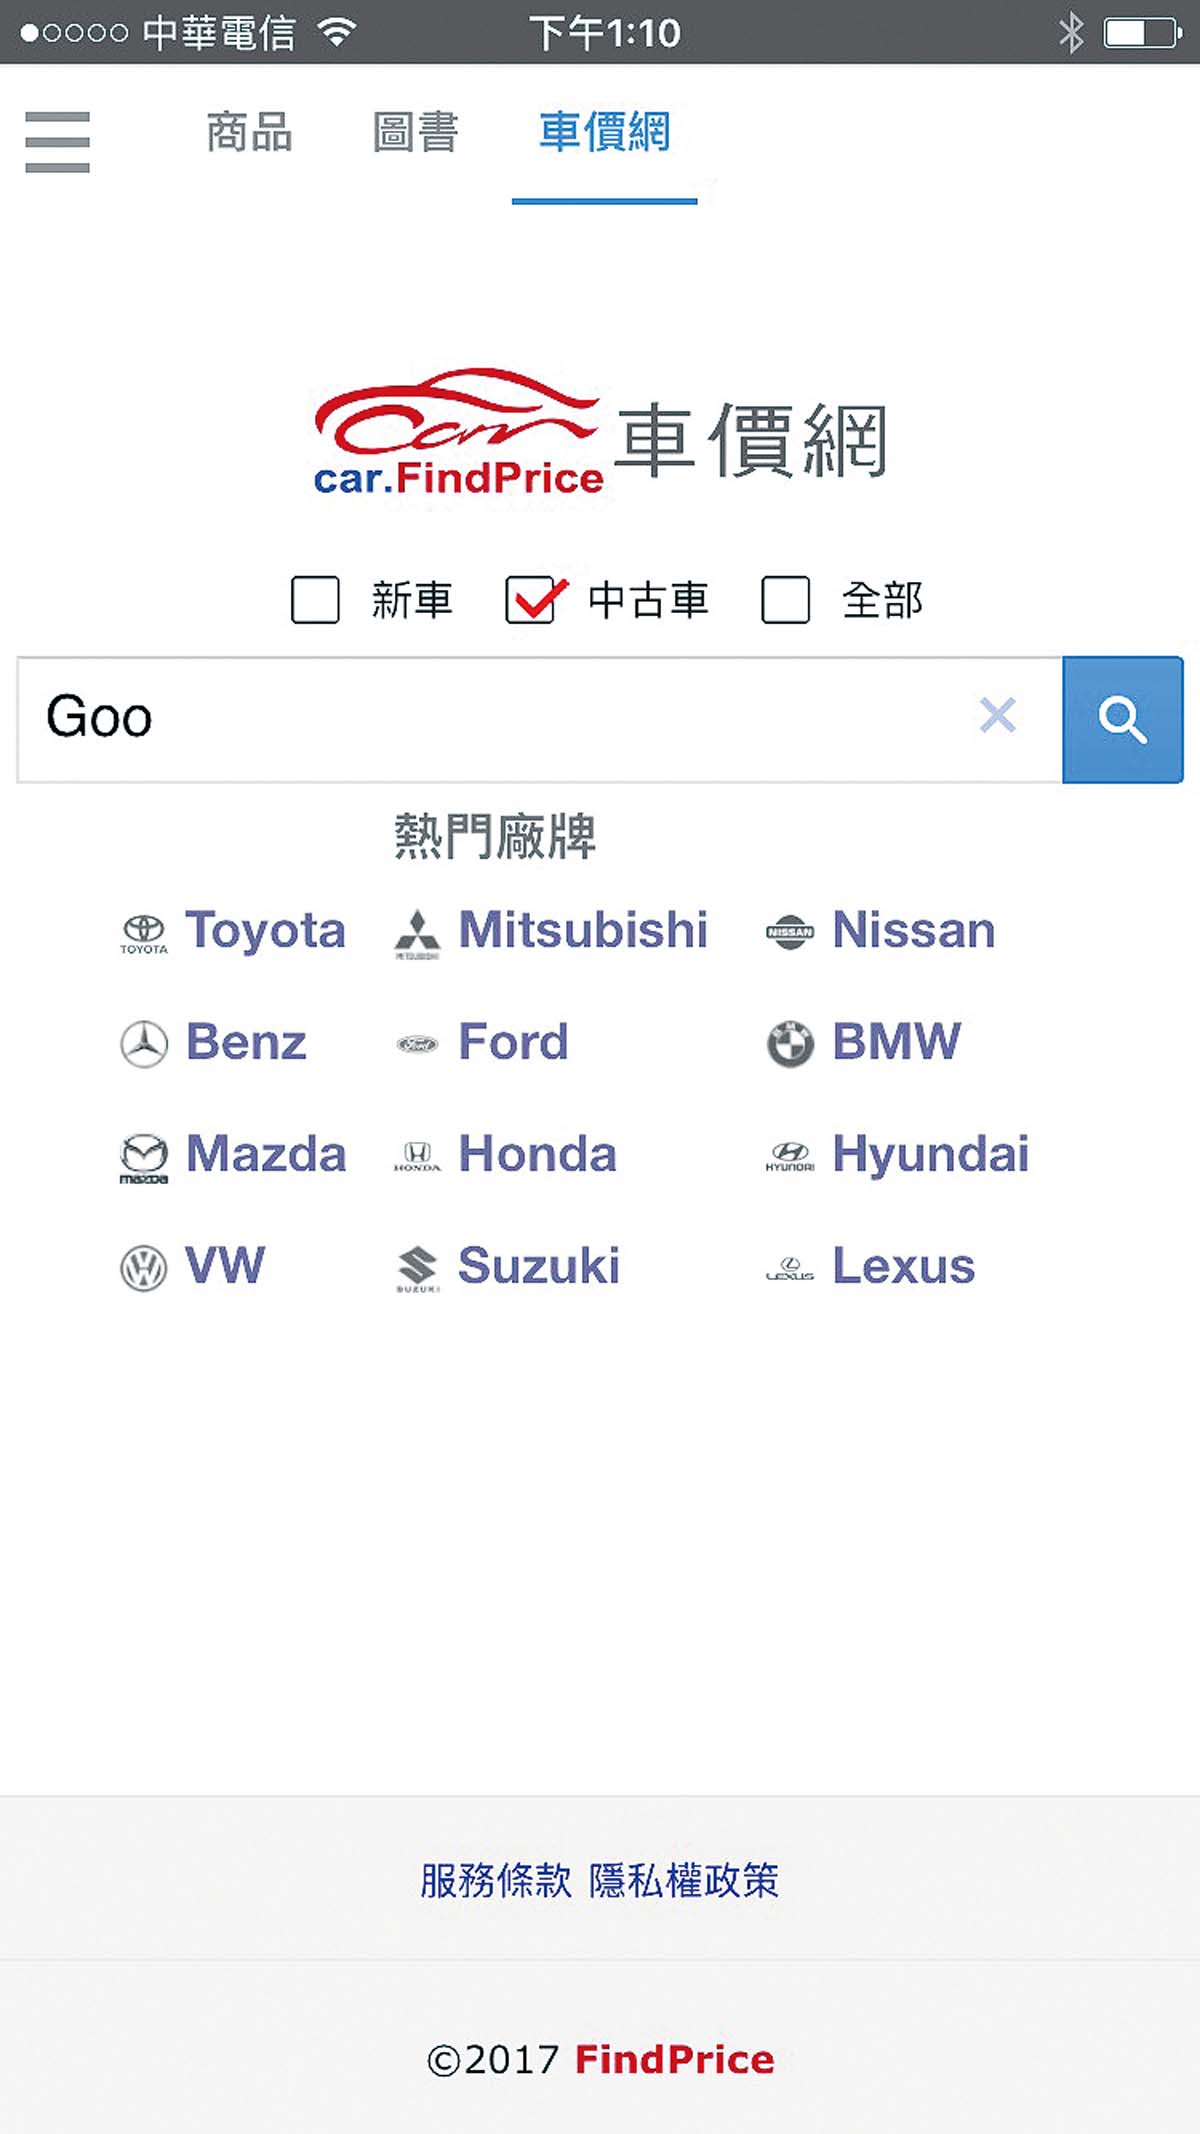Select the Lexus brand link
This screenshot has width=1200, height=2134.
[x=903, y=1266]
